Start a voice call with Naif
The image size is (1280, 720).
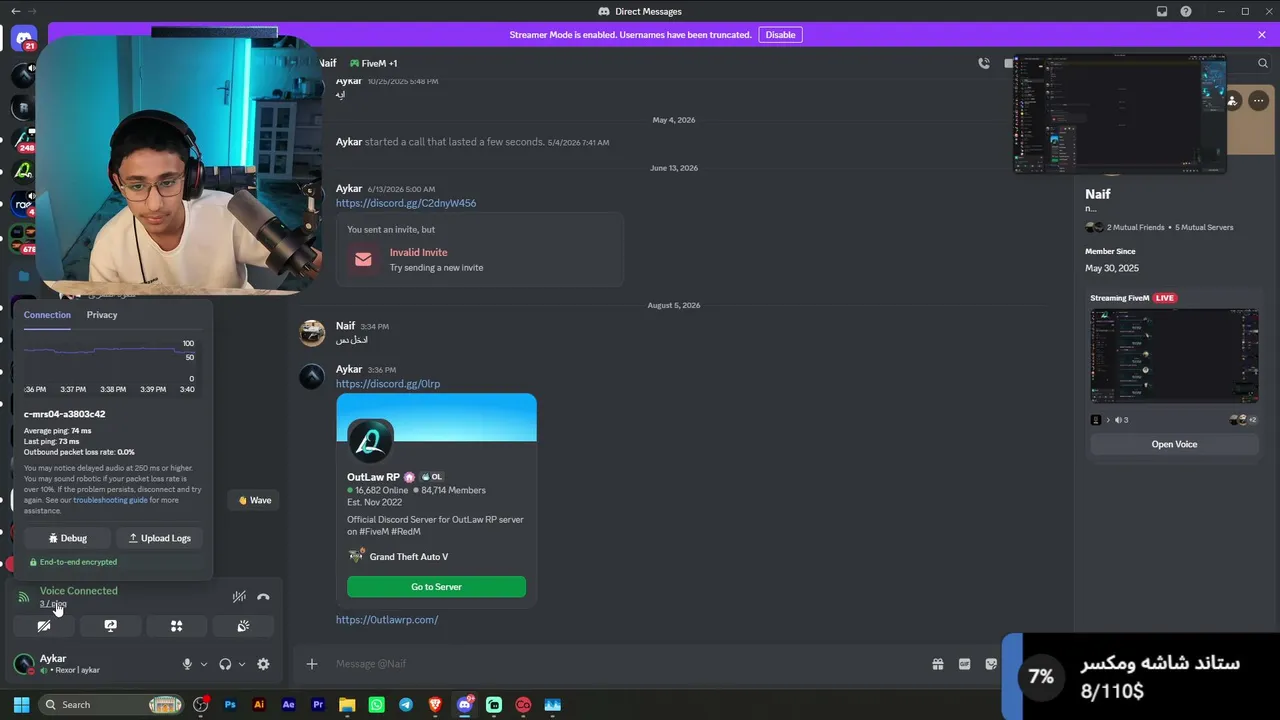(x=984, y=63)
